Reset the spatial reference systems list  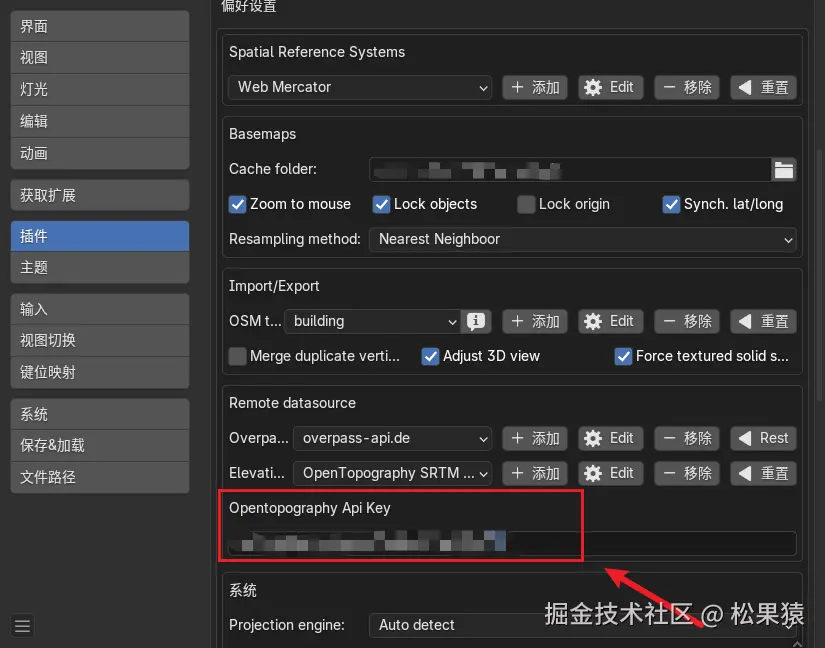click(x=763, y=87)
